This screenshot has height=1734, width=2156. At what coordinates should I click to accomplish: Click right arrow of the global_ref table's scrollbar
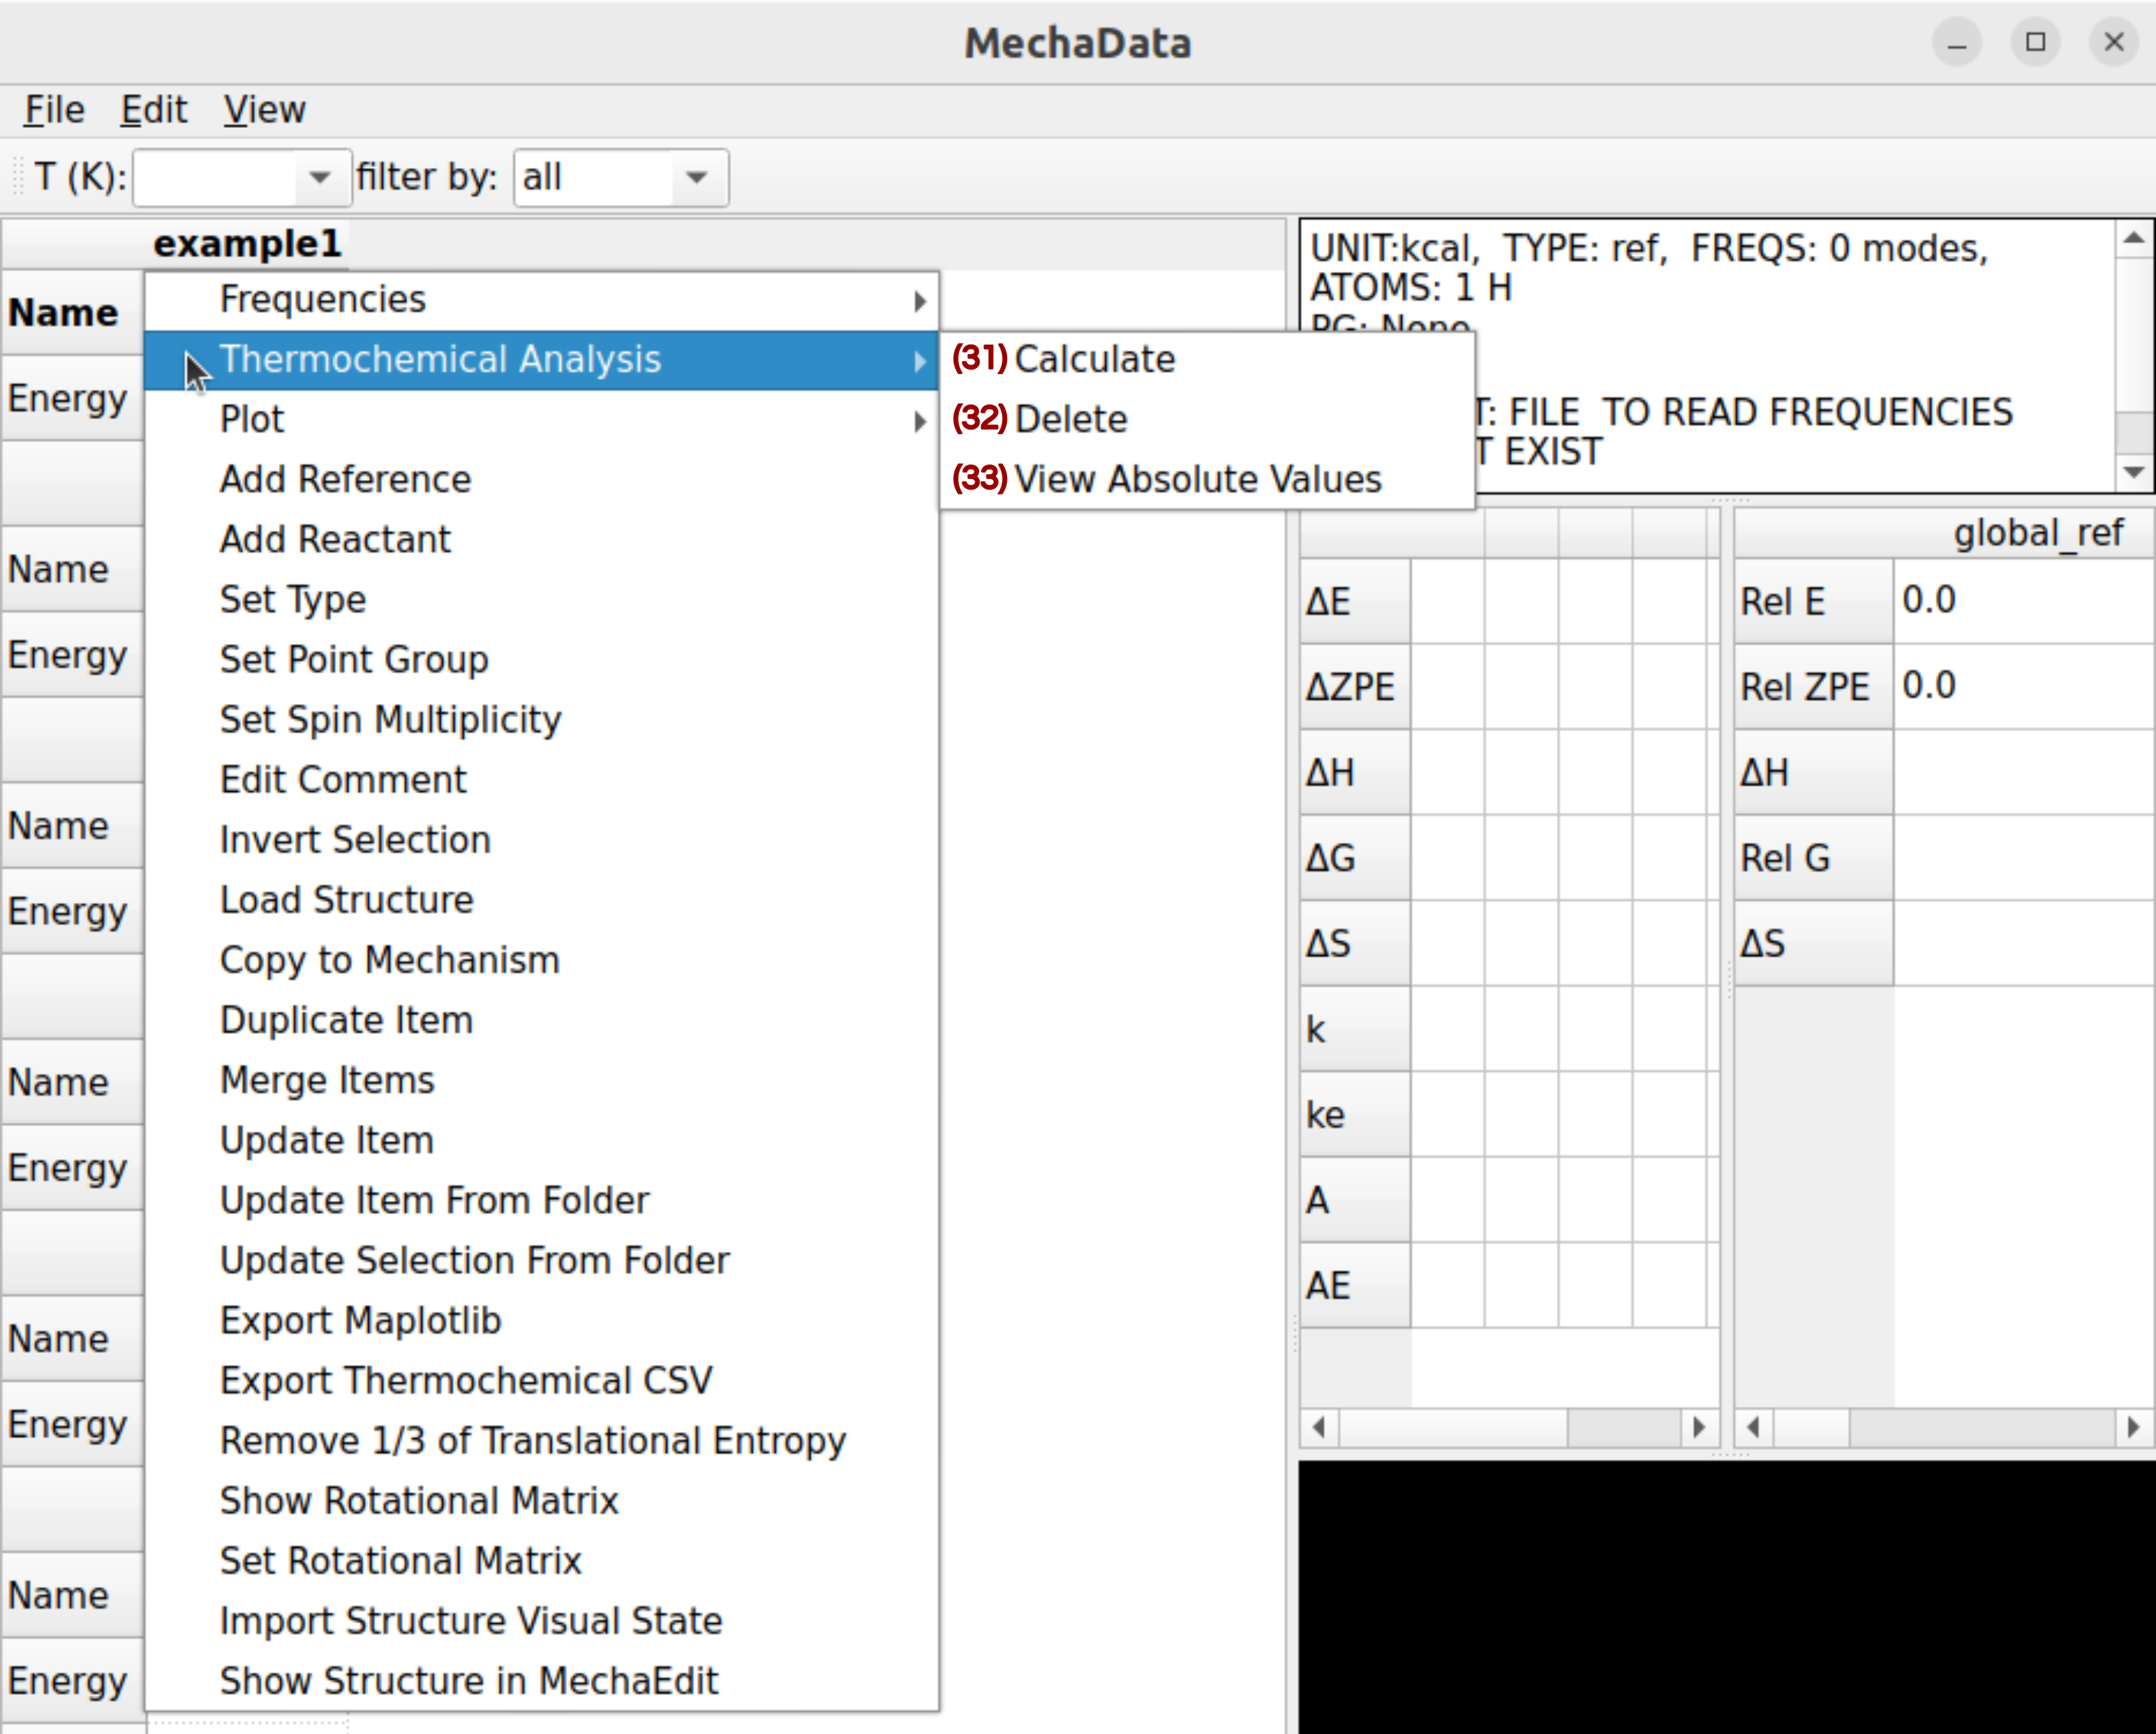[2134, 1427]
